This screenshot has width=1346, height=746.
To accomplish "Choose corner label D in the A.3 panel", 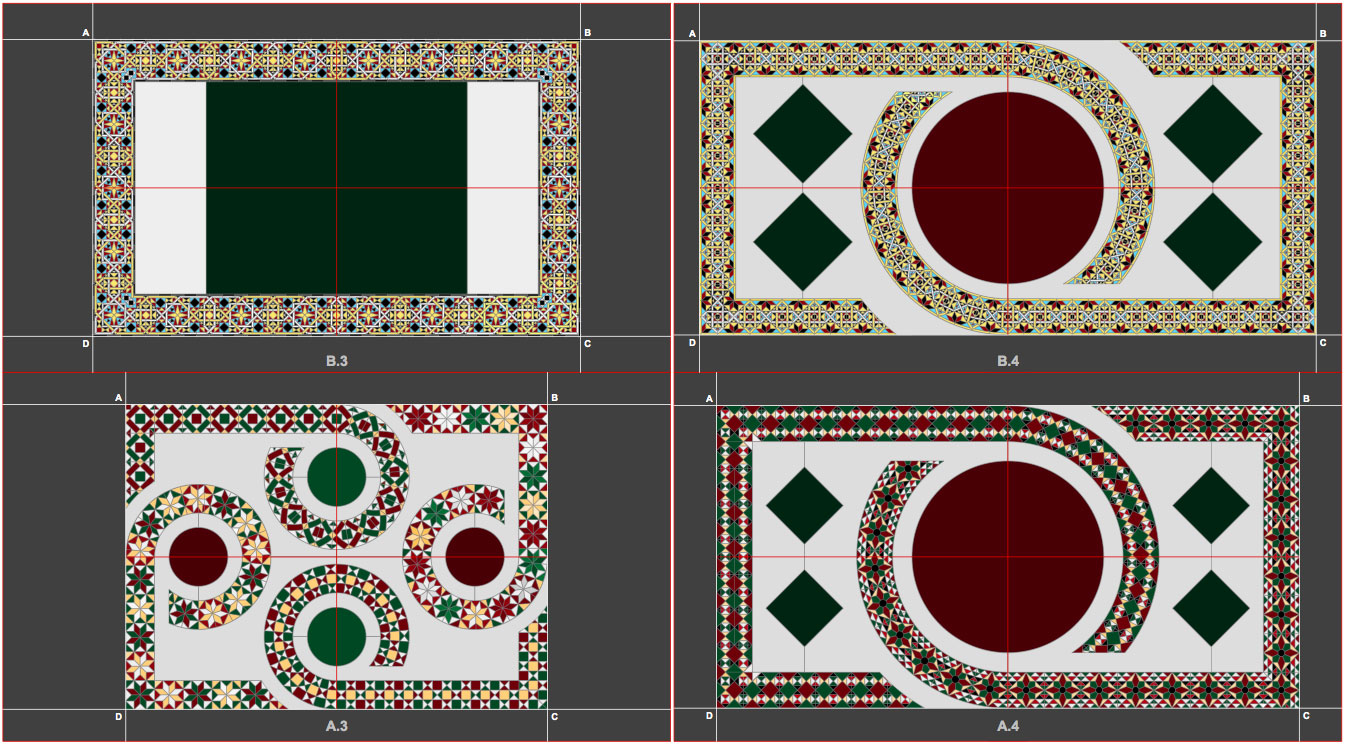I will [119, 716].
